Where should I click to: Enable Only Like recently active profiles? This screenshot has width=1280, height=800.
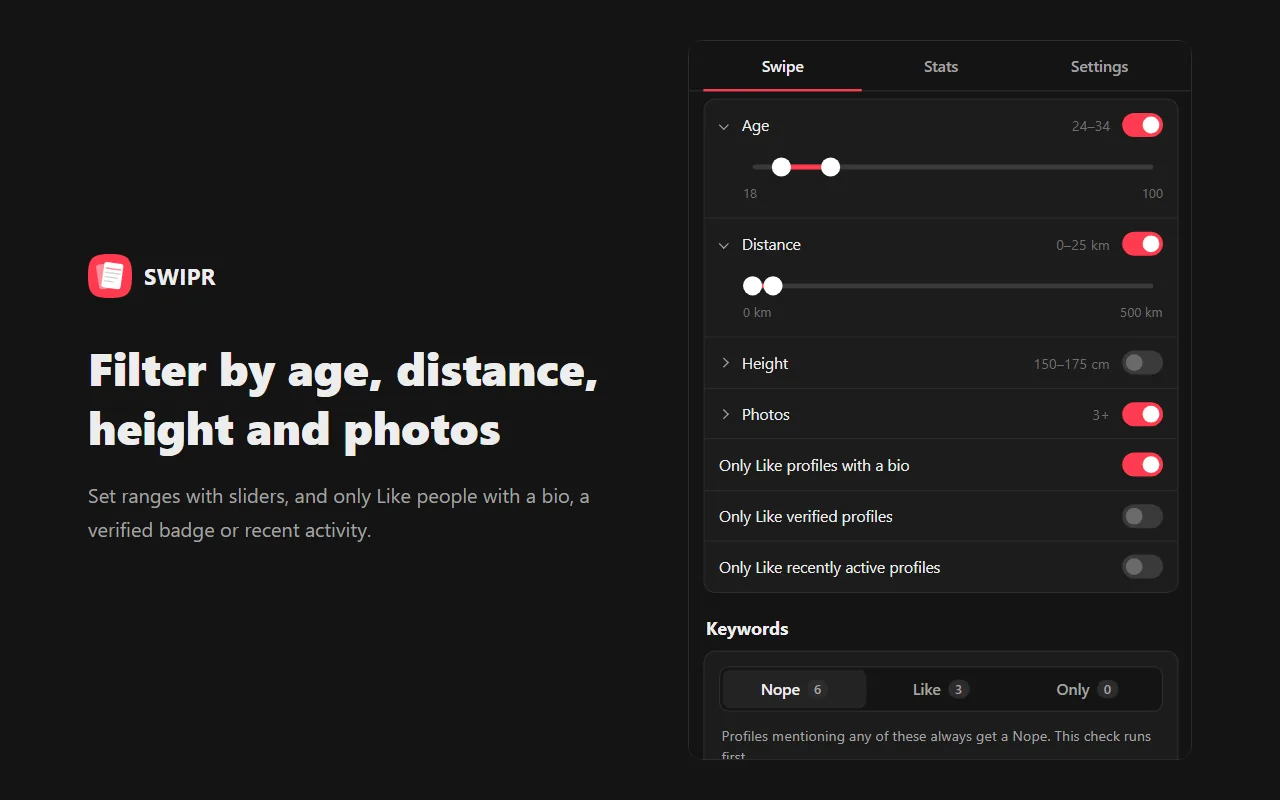(1142, 567)
